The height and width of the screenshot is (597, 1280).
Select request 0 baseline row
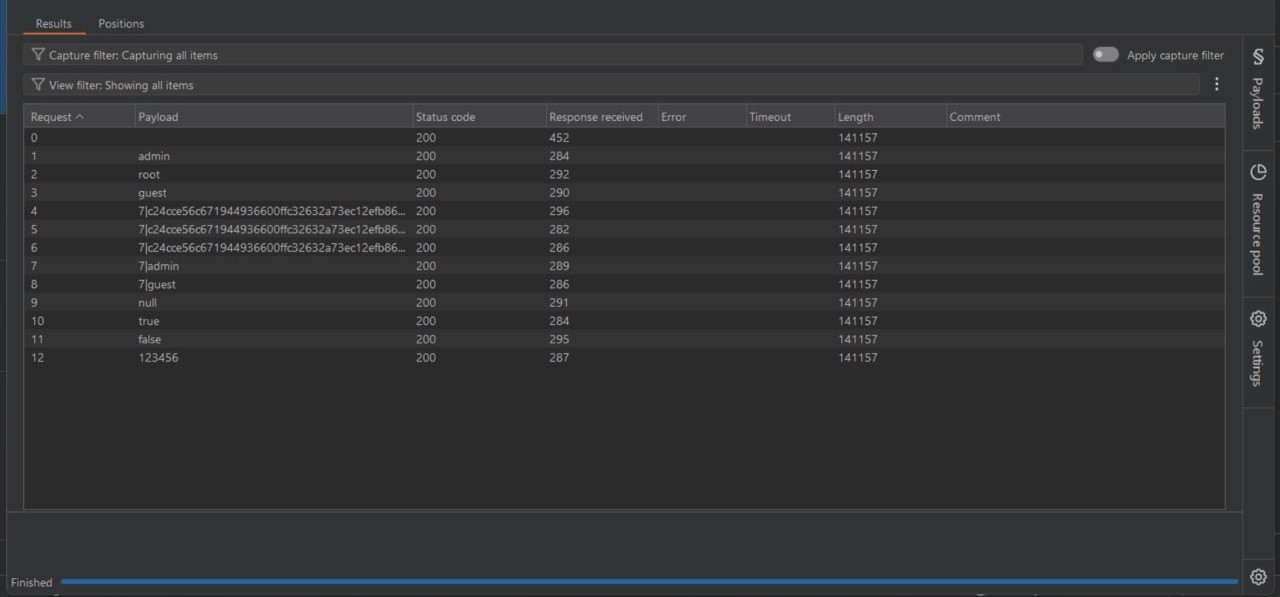coord(624,138)
